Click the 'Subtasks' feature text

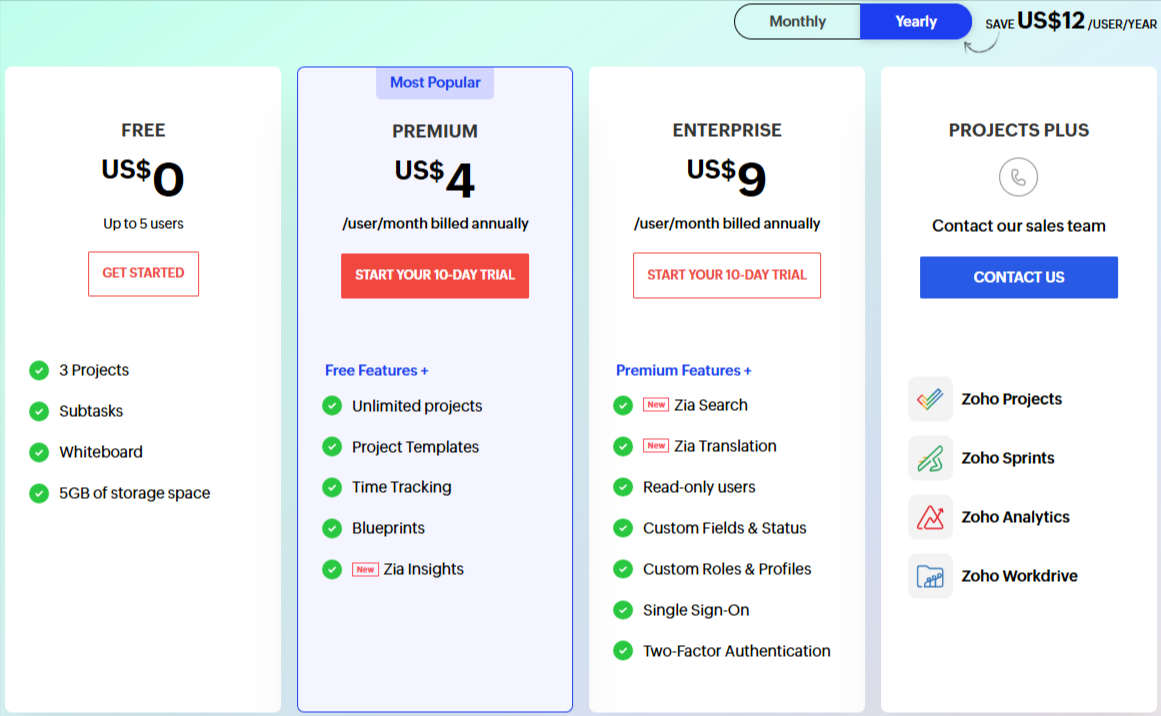point(91,411)
